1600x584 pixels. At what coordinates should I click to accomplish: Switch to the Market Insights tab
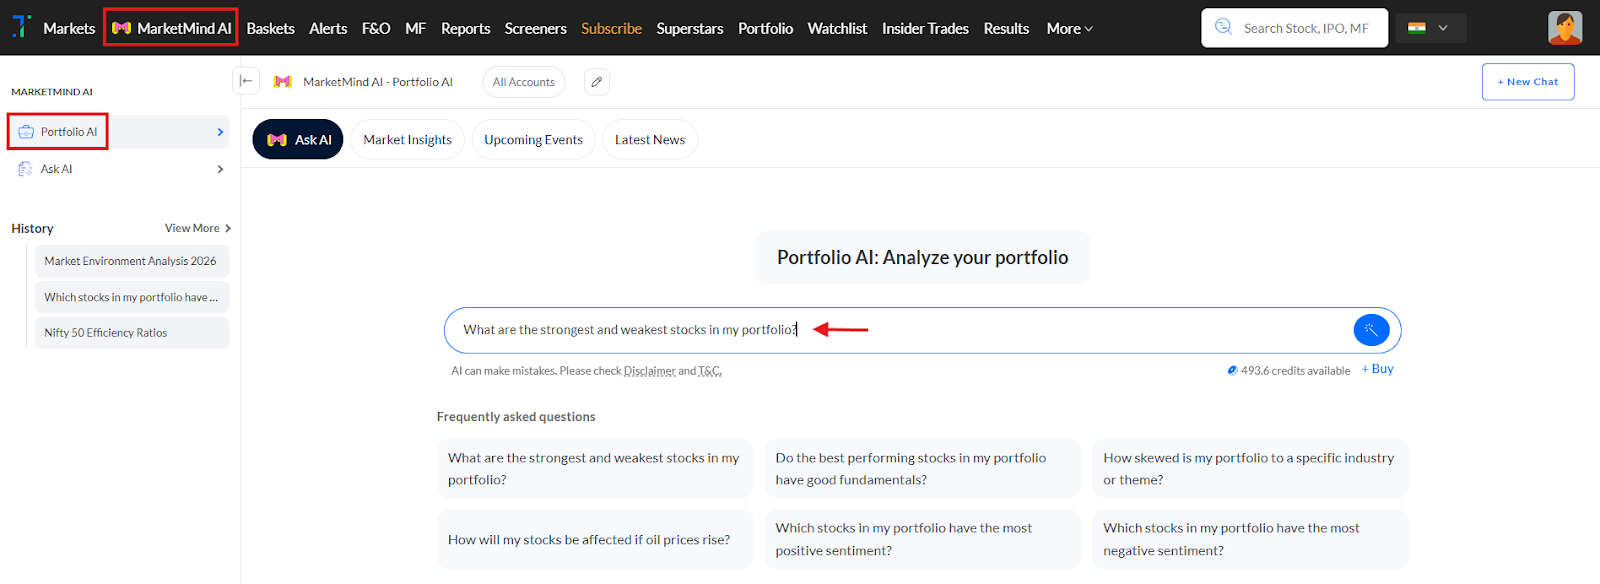[407, 140]
